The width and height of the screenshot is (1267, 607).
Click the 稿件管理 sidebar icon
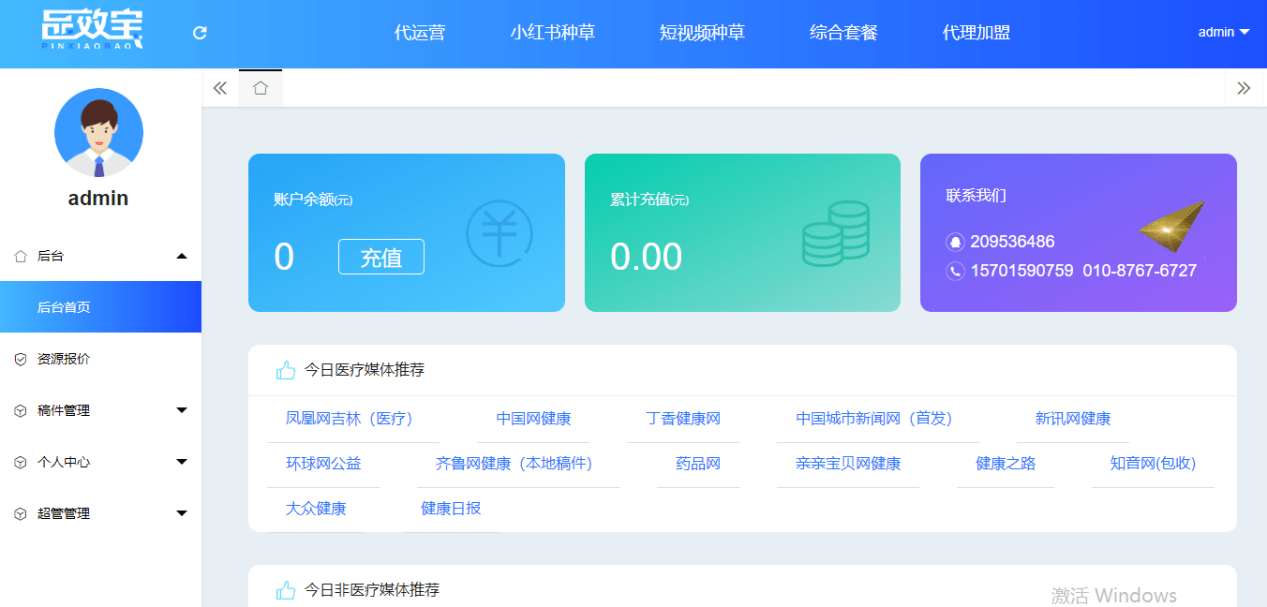pyautogui.click(x=18, y=410)
